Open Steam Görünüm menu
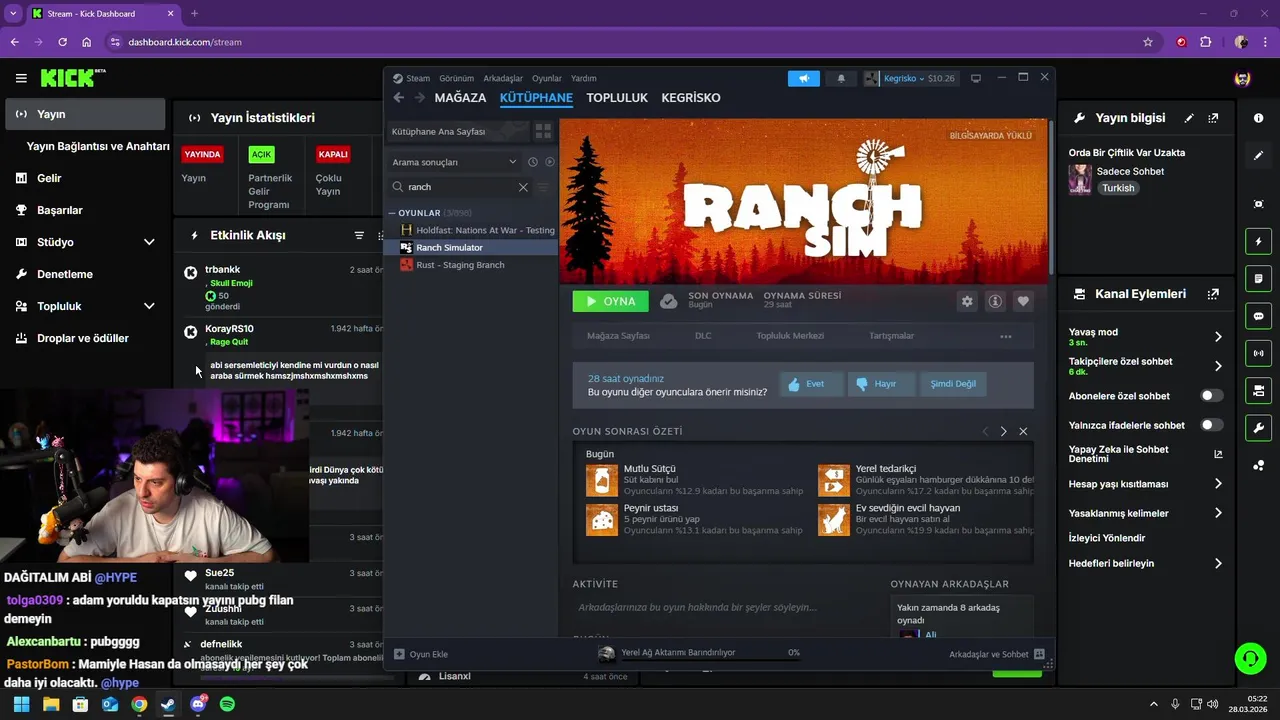The height and width of the screenshot is (720, 1280). [456, 78]
